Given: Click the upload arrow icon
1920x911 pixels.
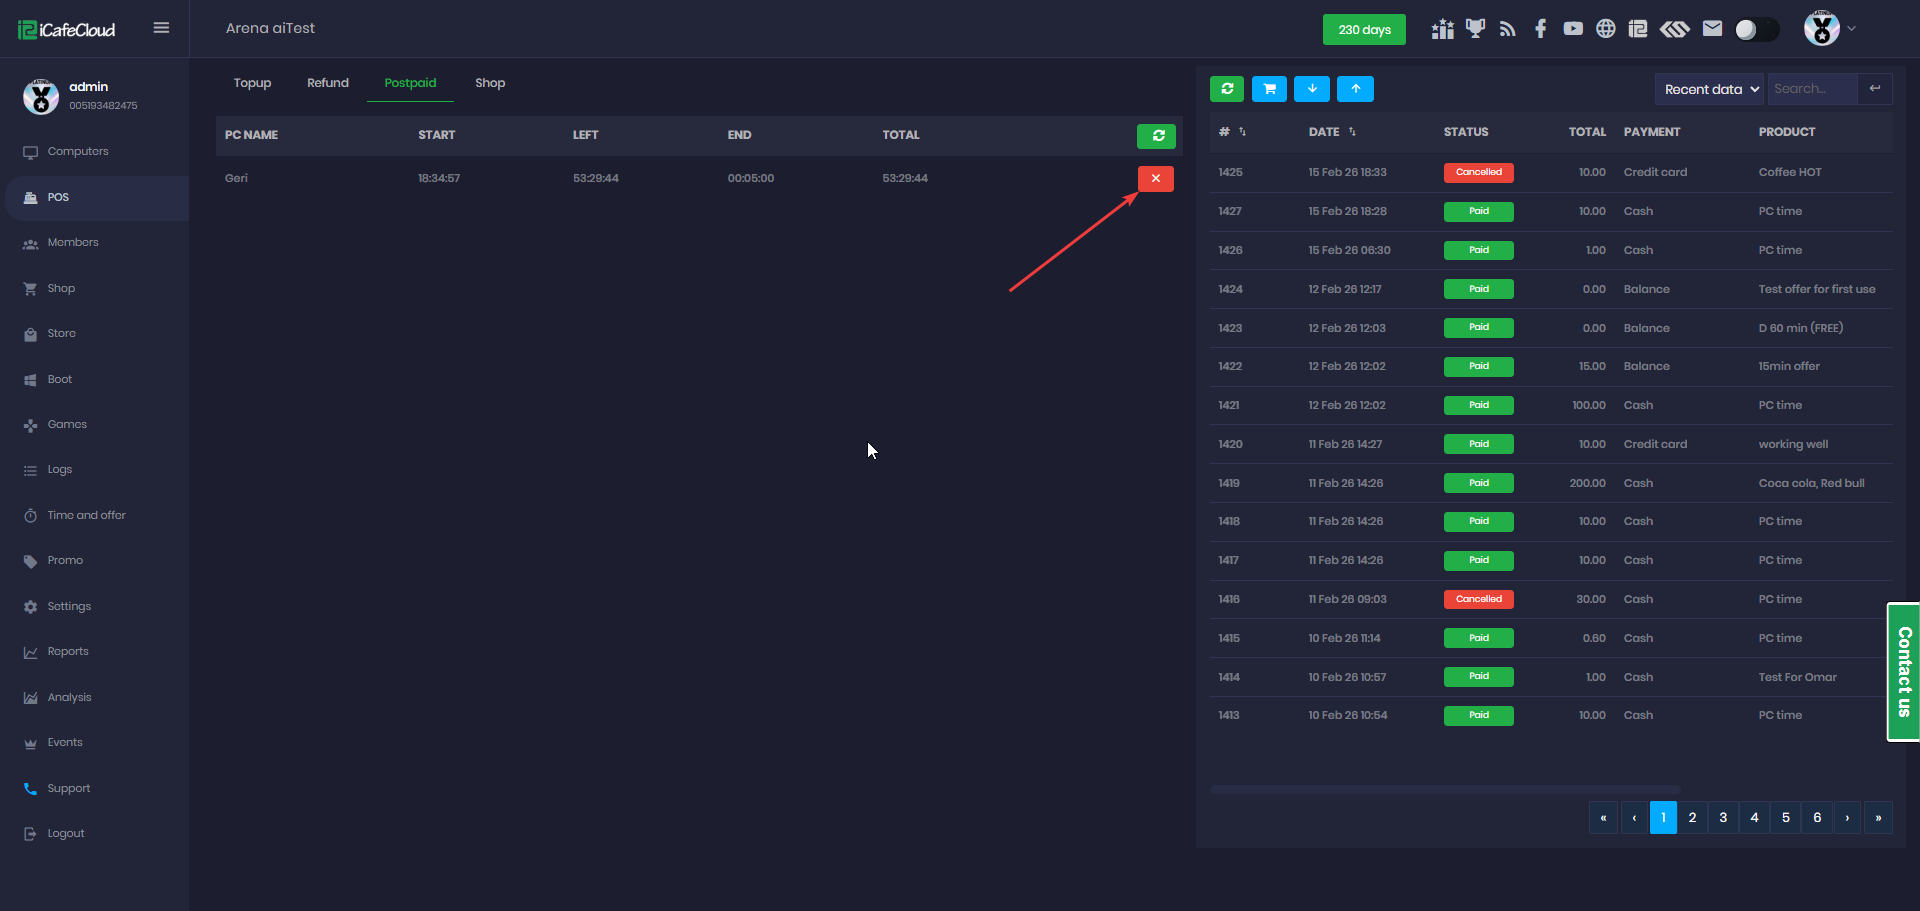Looking at the screenshot, I should [x=1355, y=89].
